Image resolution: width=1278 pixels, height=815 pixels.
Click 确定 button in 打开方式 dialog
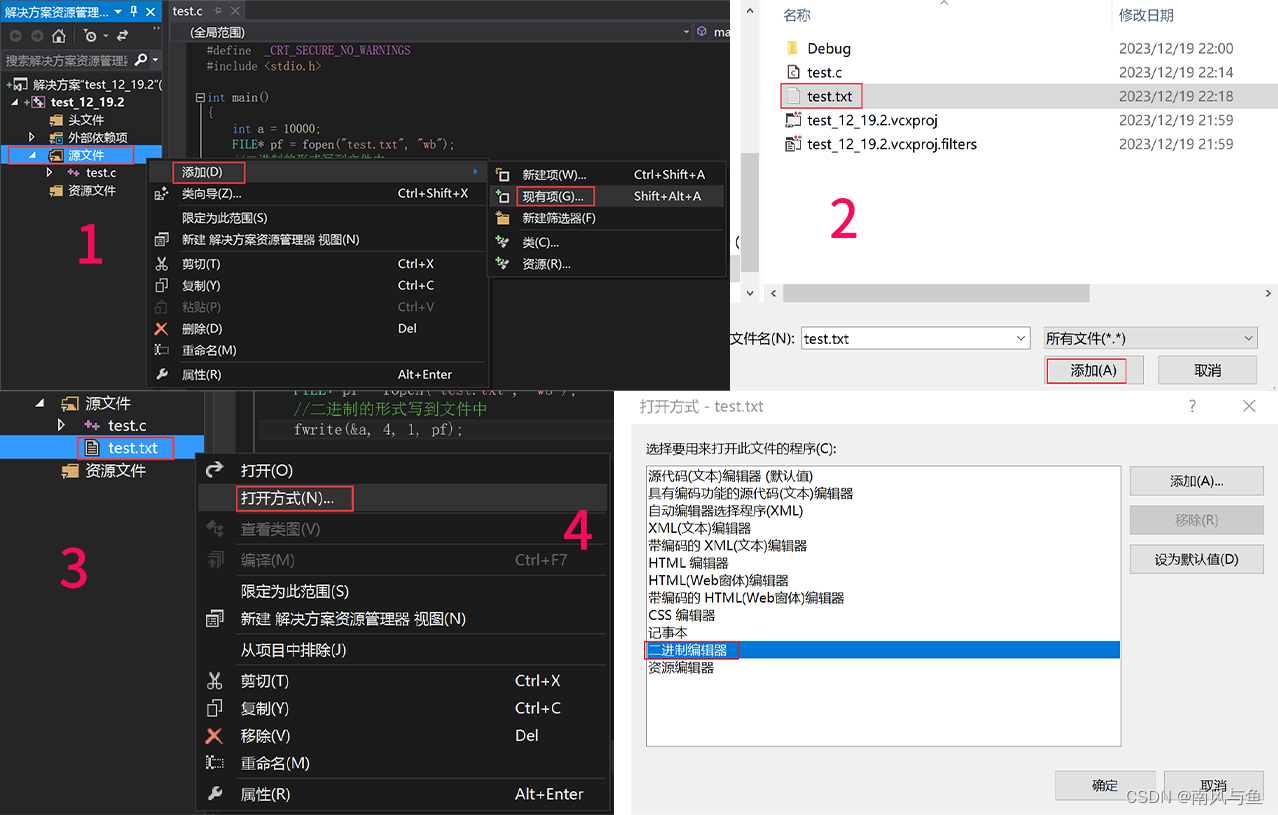pos(1105,785)
